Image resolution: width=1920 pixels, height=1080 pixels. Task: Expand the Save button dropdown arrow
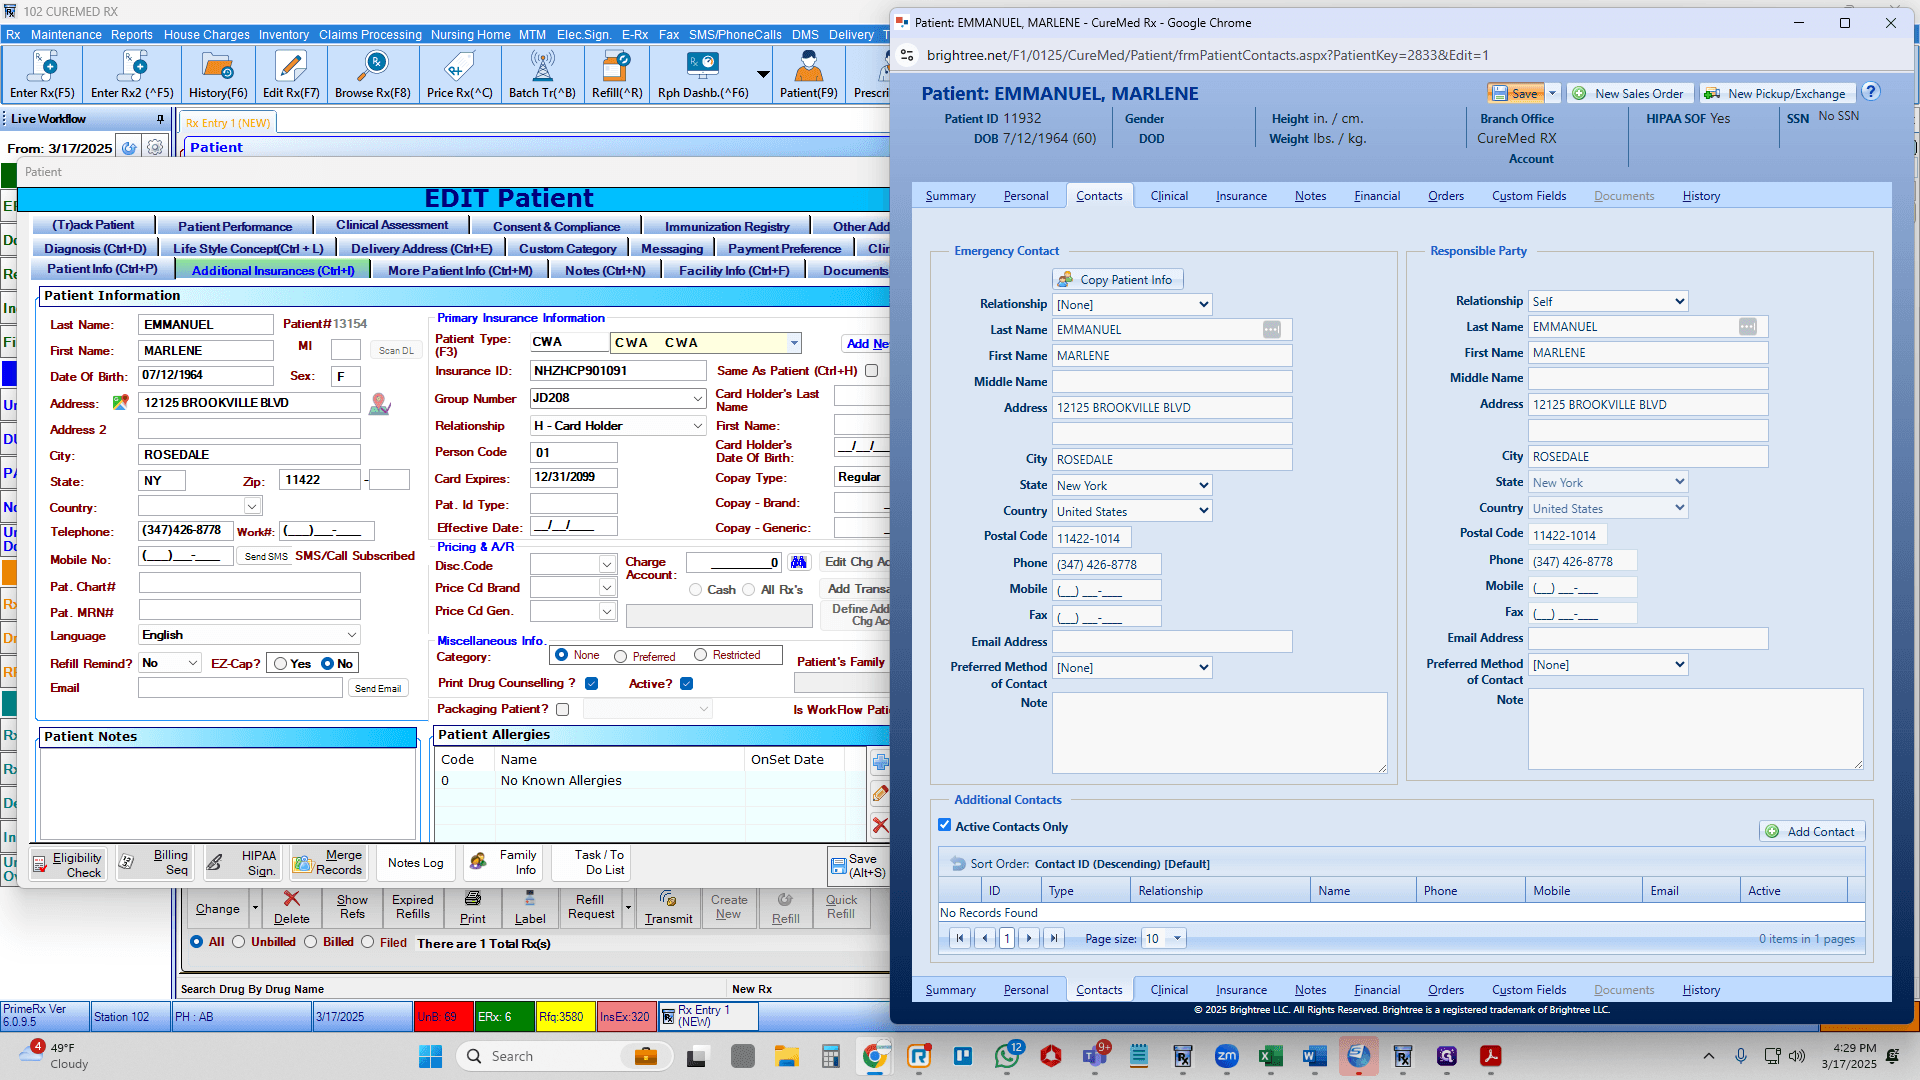point(1552,93)
